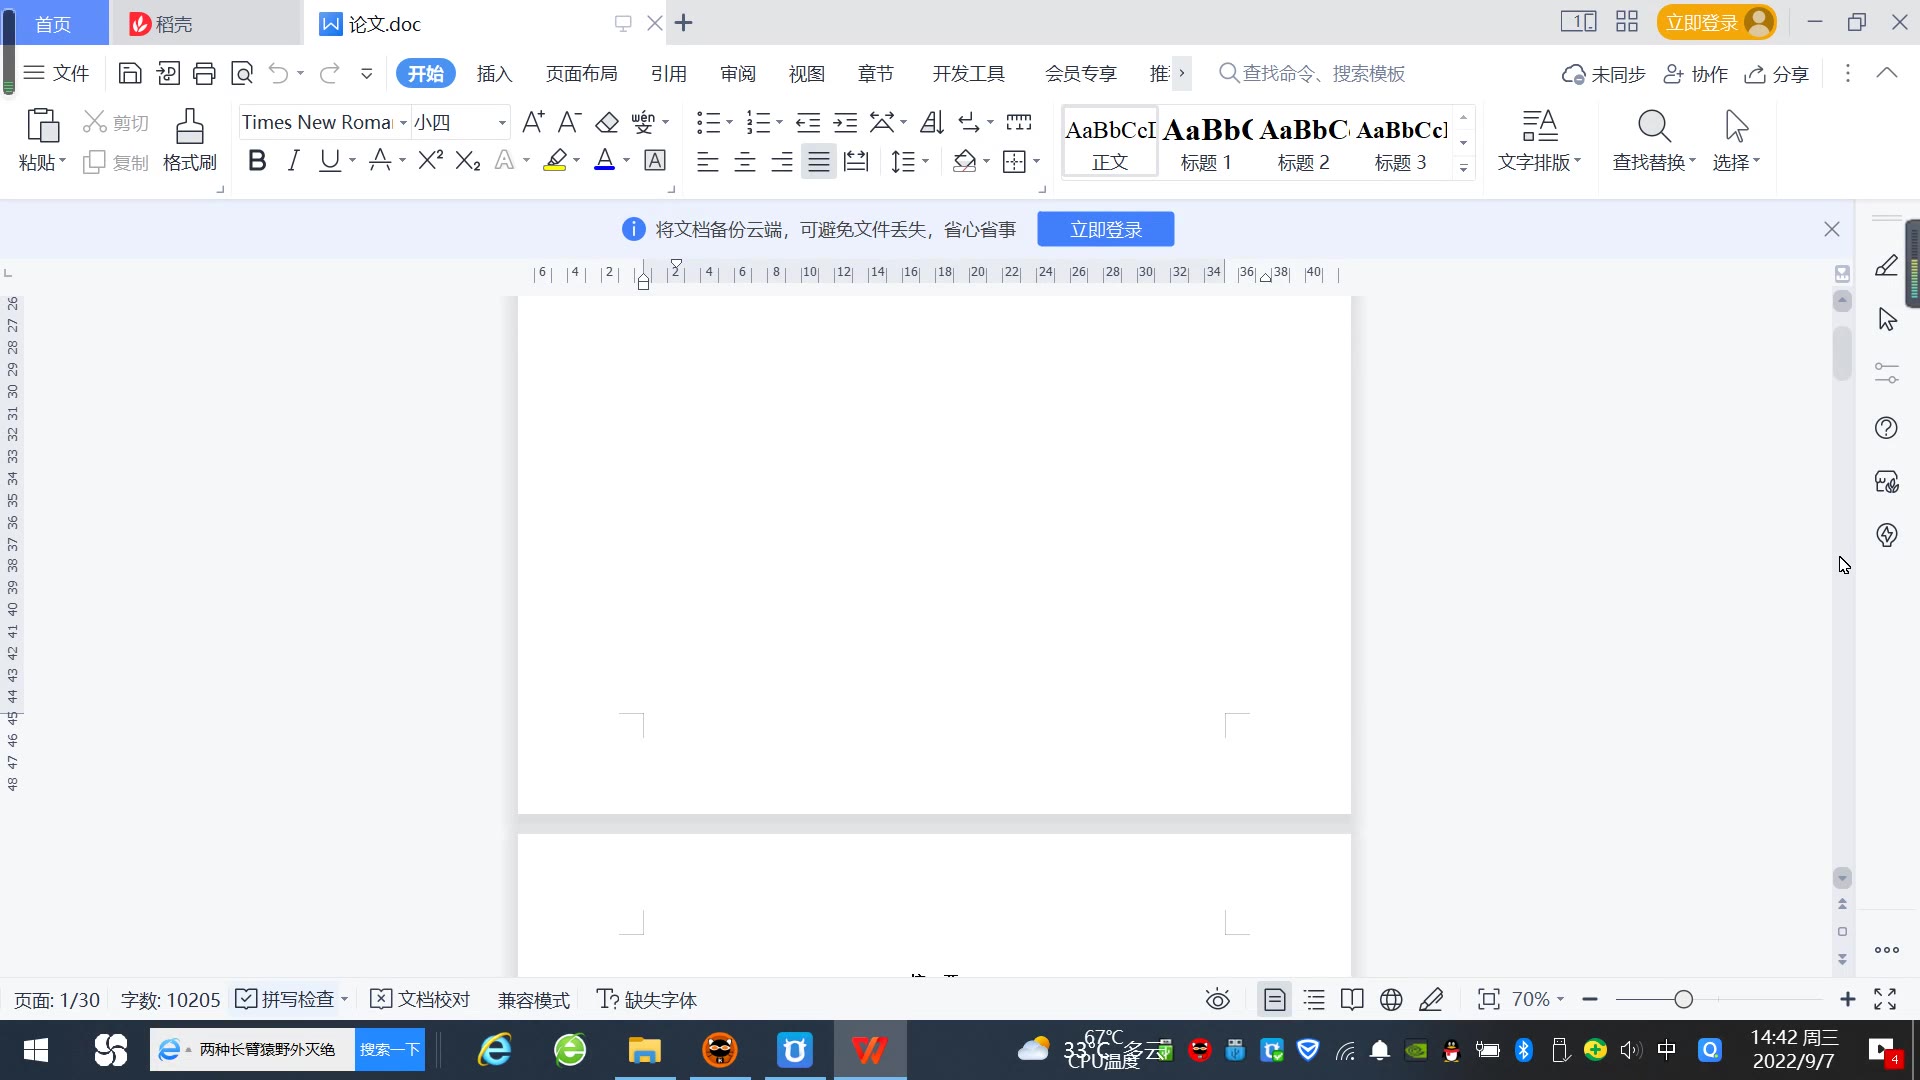Screen dimensions: 1920x1080
Task: Toggle Italic formatting
Action: (x=293, y=160)
